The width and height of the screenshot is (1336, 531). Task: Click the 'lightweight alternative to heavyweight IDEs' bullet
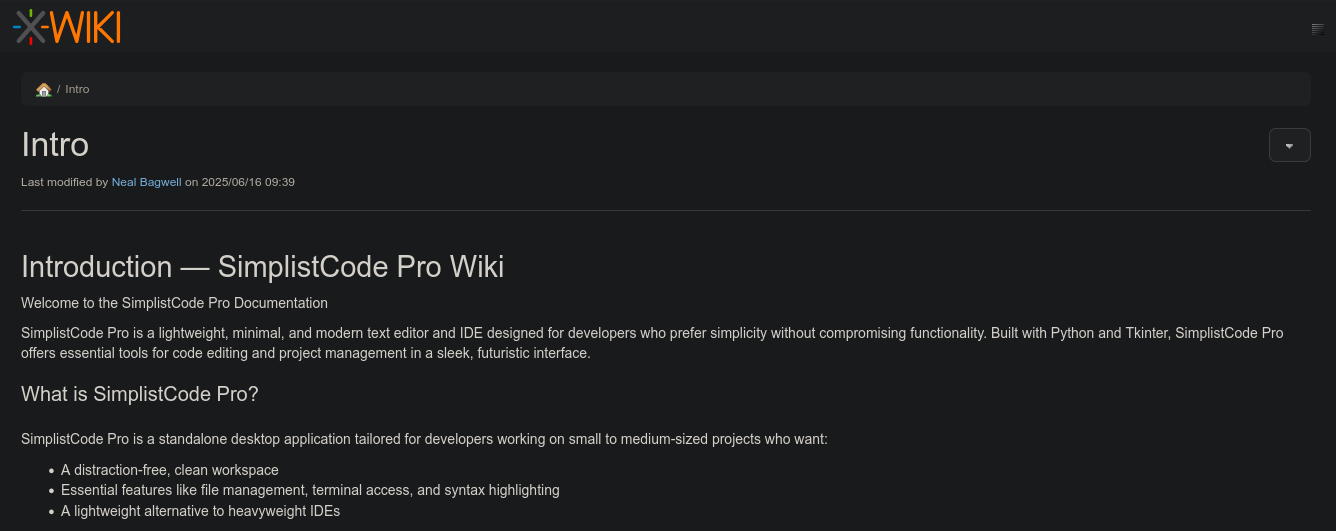coord(200,511)
